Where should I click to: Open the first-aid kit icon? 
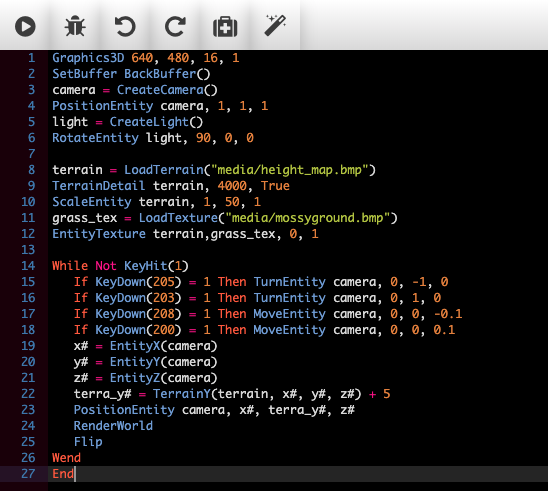(x=225, y=27)
